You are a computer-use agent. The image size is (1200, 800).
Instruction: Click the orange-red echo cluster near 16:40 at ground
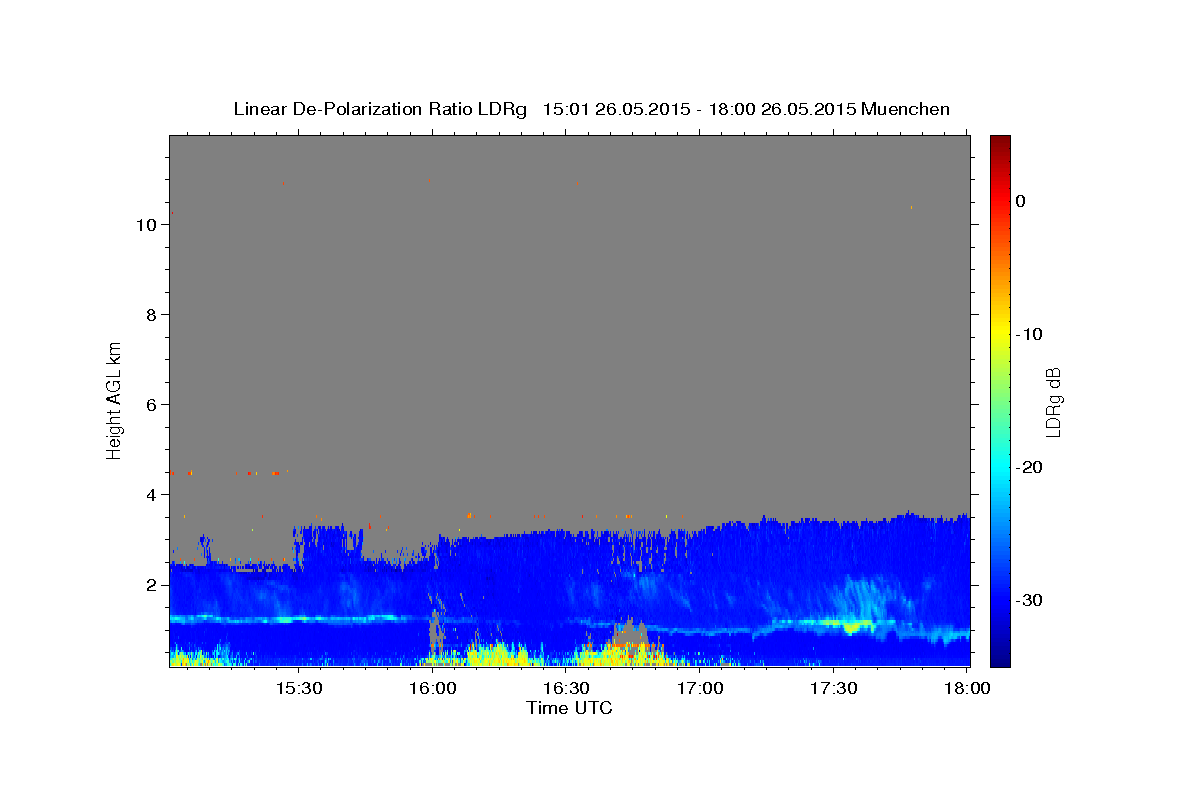pyautogui.click(x=622, y=652)
